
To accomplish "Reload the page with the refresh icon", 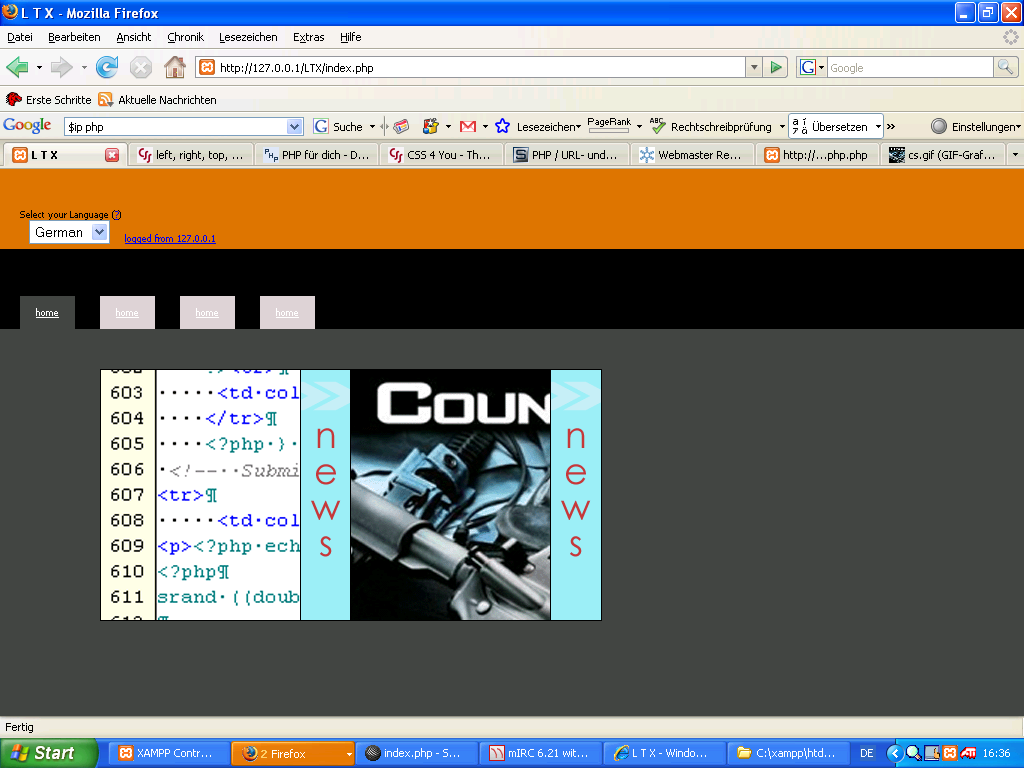I will pos(107,67).
